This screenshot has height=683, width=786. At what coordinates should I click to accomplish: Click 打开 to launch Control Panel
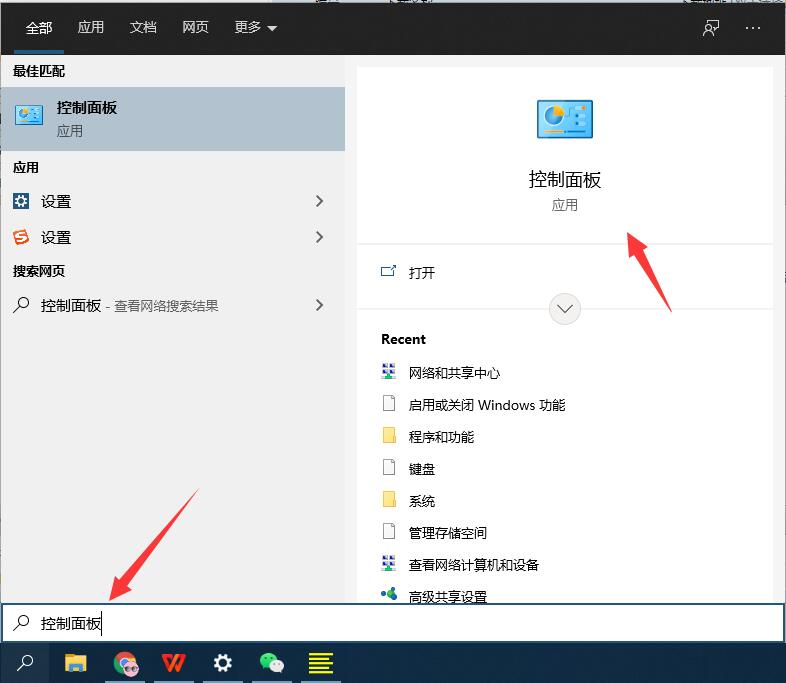coord(422,273)
